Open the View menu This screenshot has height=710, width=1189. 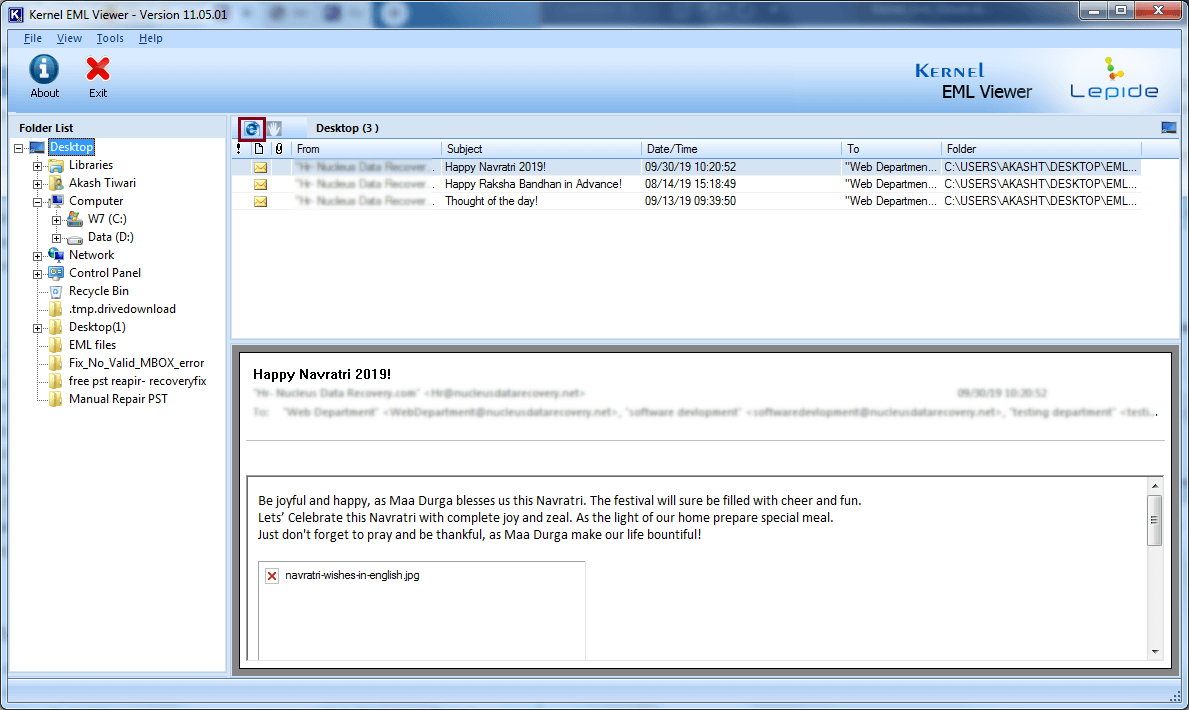69,38
